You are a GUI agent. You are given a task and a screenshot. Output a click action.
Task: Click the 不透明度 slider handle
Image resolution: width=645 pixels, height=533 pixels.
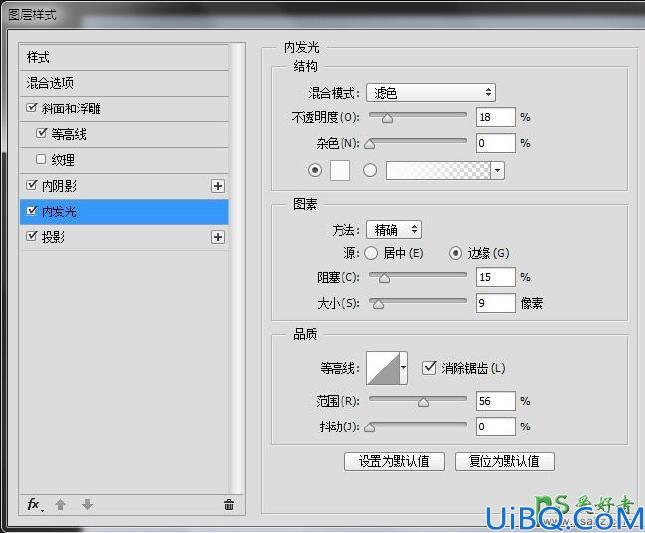tap(387, 119)
